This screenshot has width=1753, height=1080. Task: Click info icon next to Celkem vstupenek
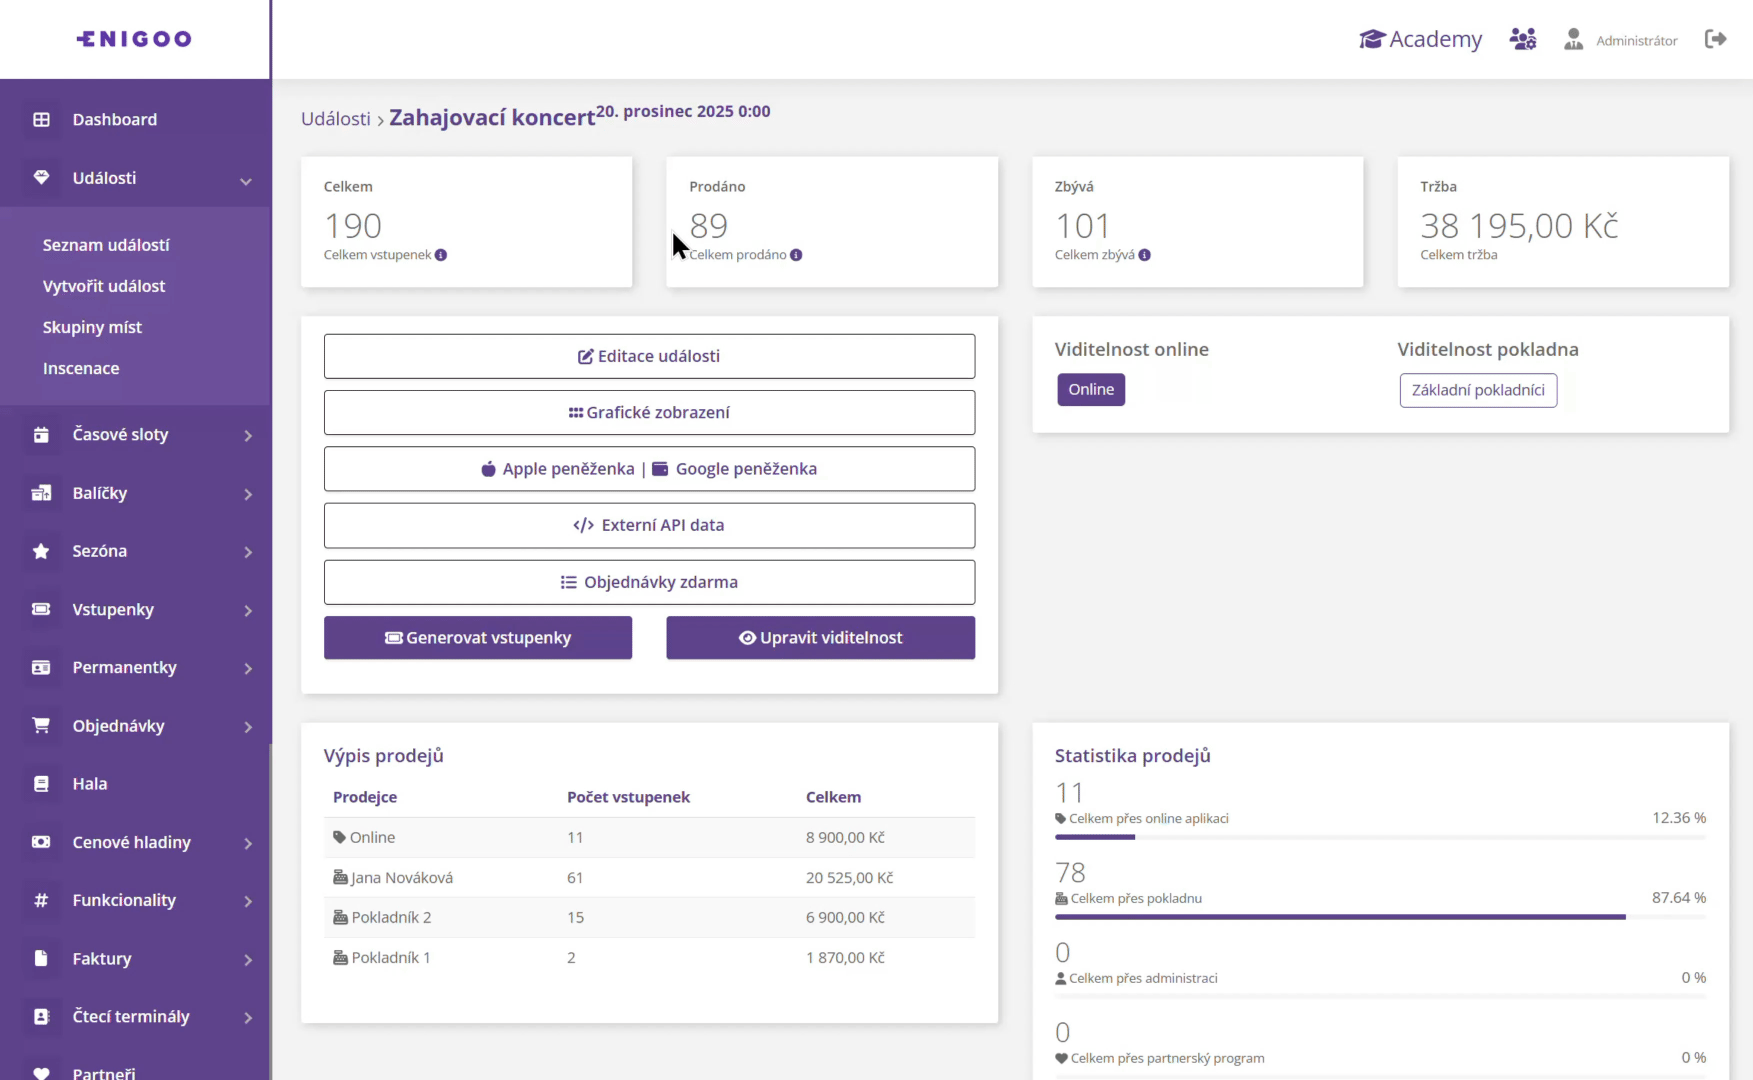point(441,255)
